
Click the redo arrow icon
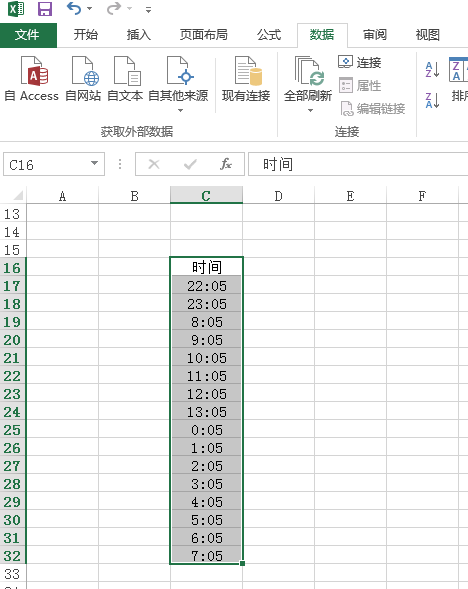coord(114,8)
